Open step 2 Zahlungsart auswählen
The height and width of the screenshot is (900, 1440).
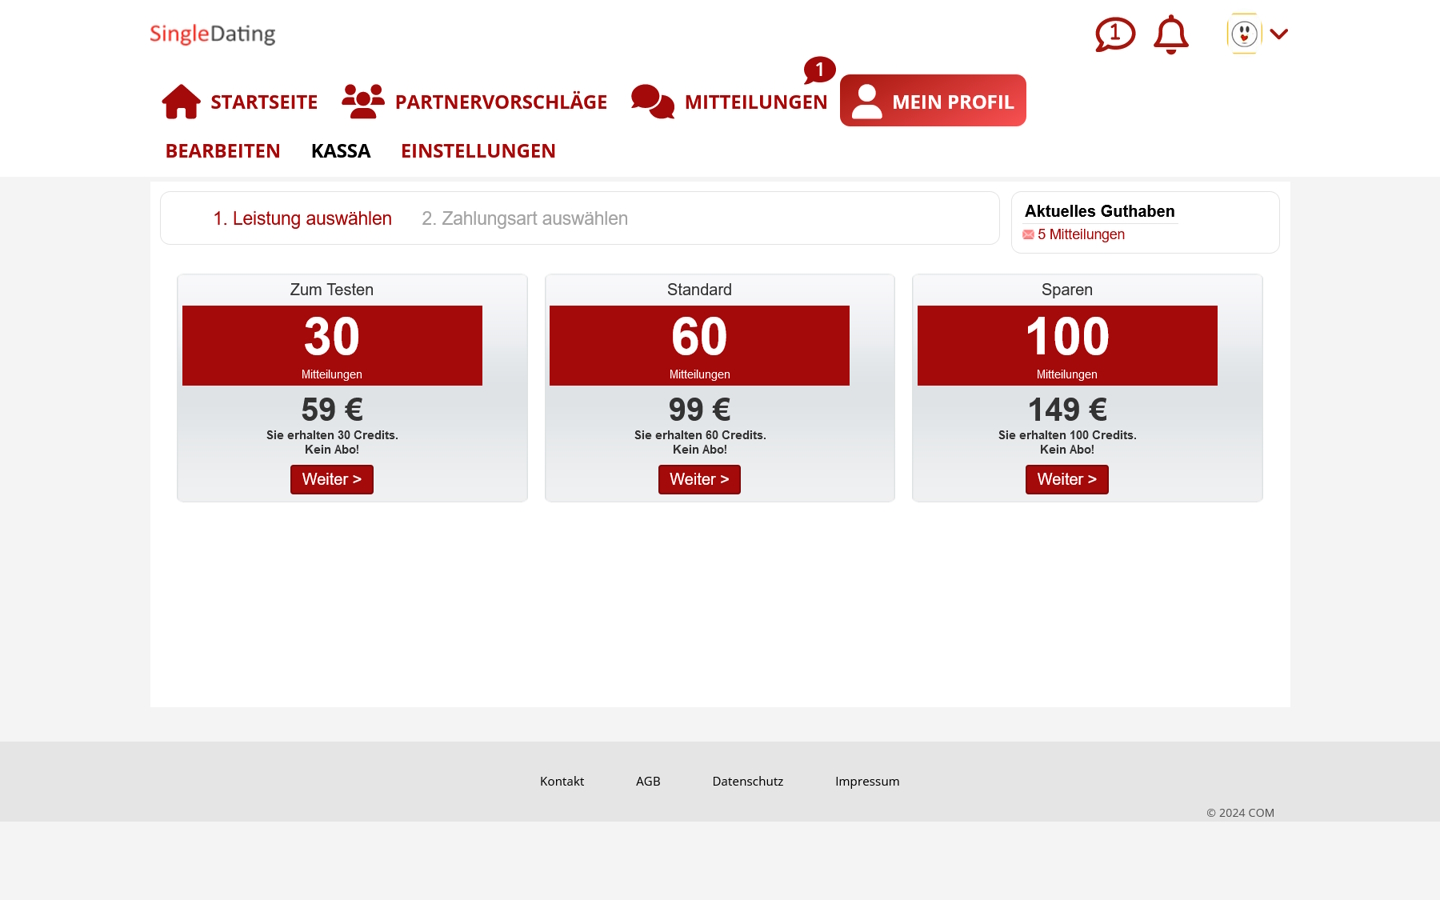tap(524, 218)
